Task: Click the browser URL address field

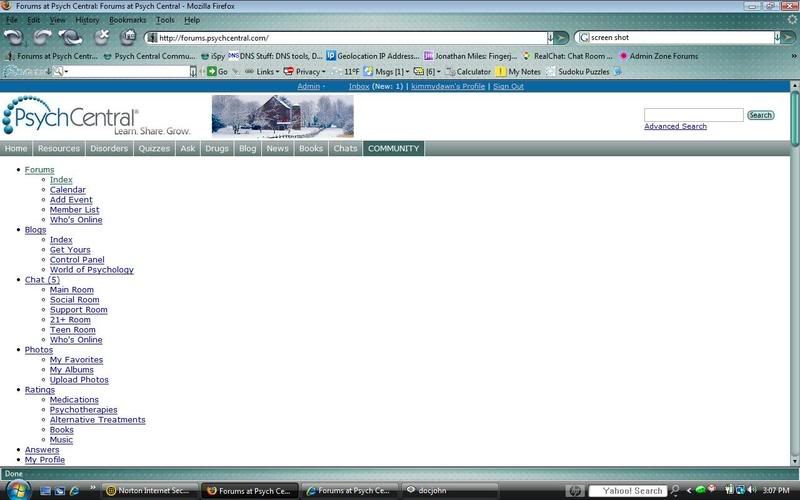Action: [347, 38]
